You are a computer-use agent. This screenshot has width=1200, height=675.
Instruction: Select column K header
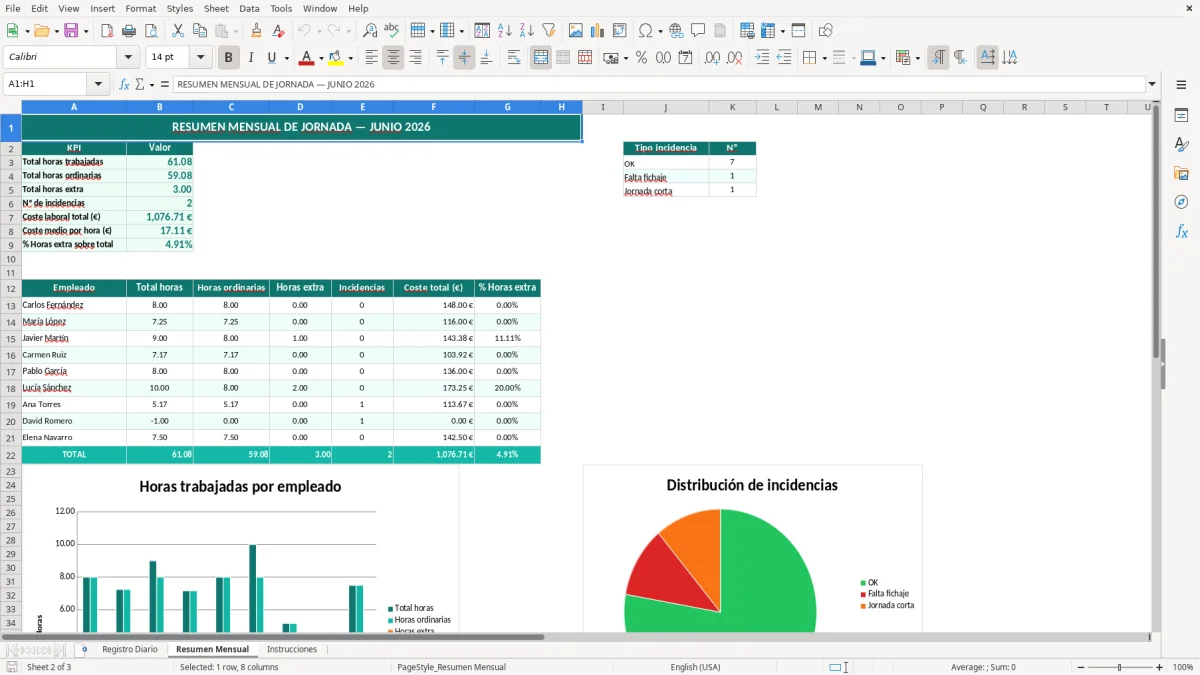click(732, 107)
